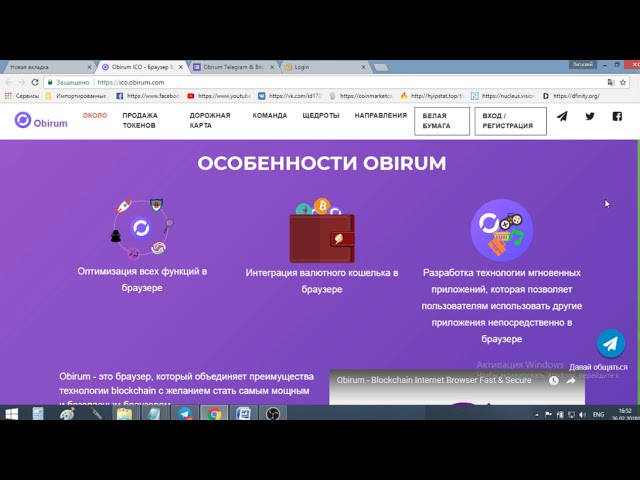Viewport: 640px width, 480px height.
Task: Click the video watch later clock icon
Action: coord(553,380)
